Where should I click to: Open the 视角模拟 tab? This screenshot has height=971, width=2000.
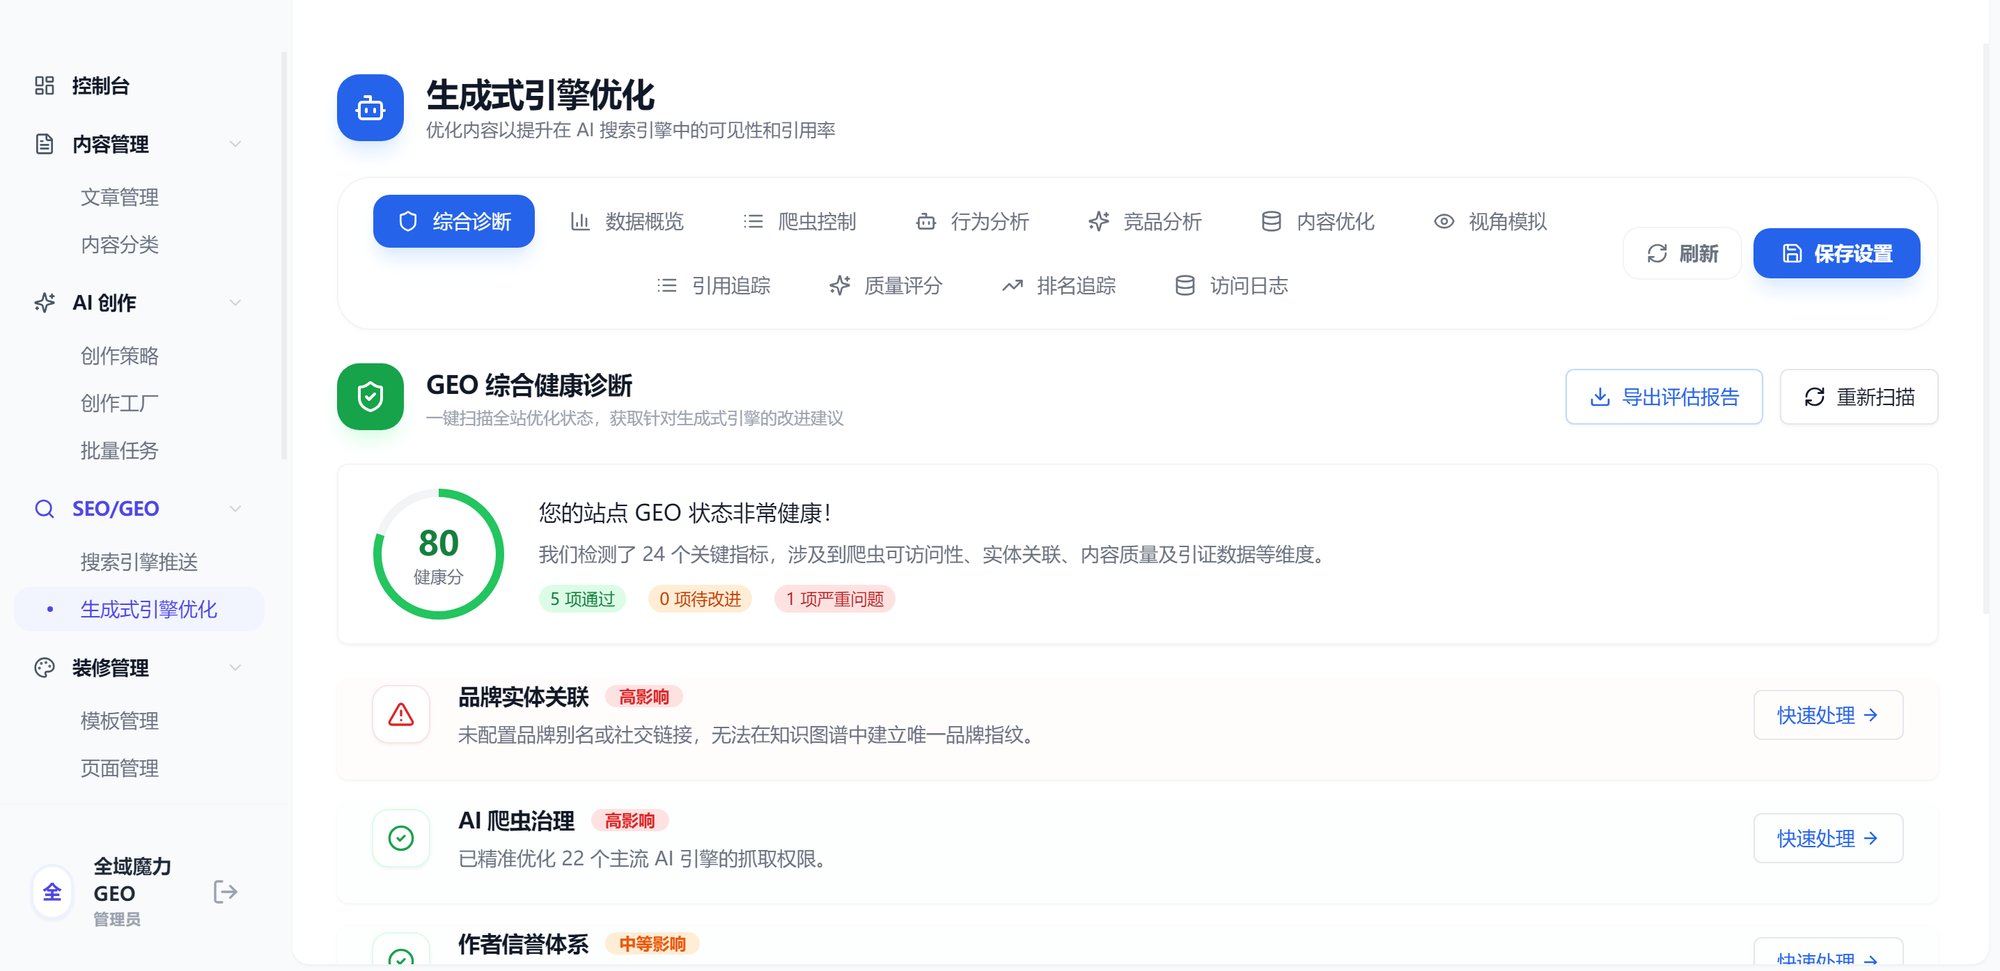click(x=1490, y=222)
